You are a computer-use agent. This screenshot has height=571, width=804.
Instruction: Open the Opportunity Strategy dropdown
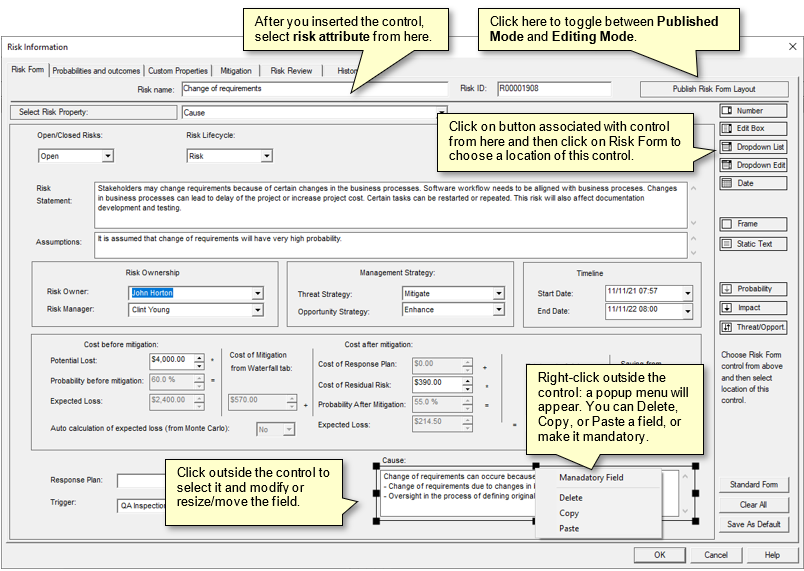(498, 310)
